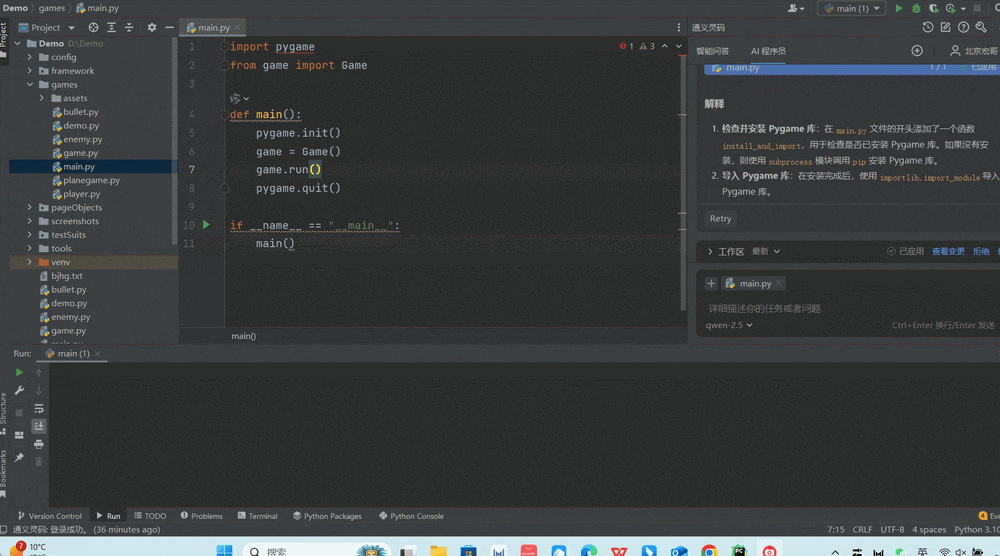This screenshot has height=556, width=1000.
Task: Switch to the 智能问答 tab
Action: coord(712,51)
